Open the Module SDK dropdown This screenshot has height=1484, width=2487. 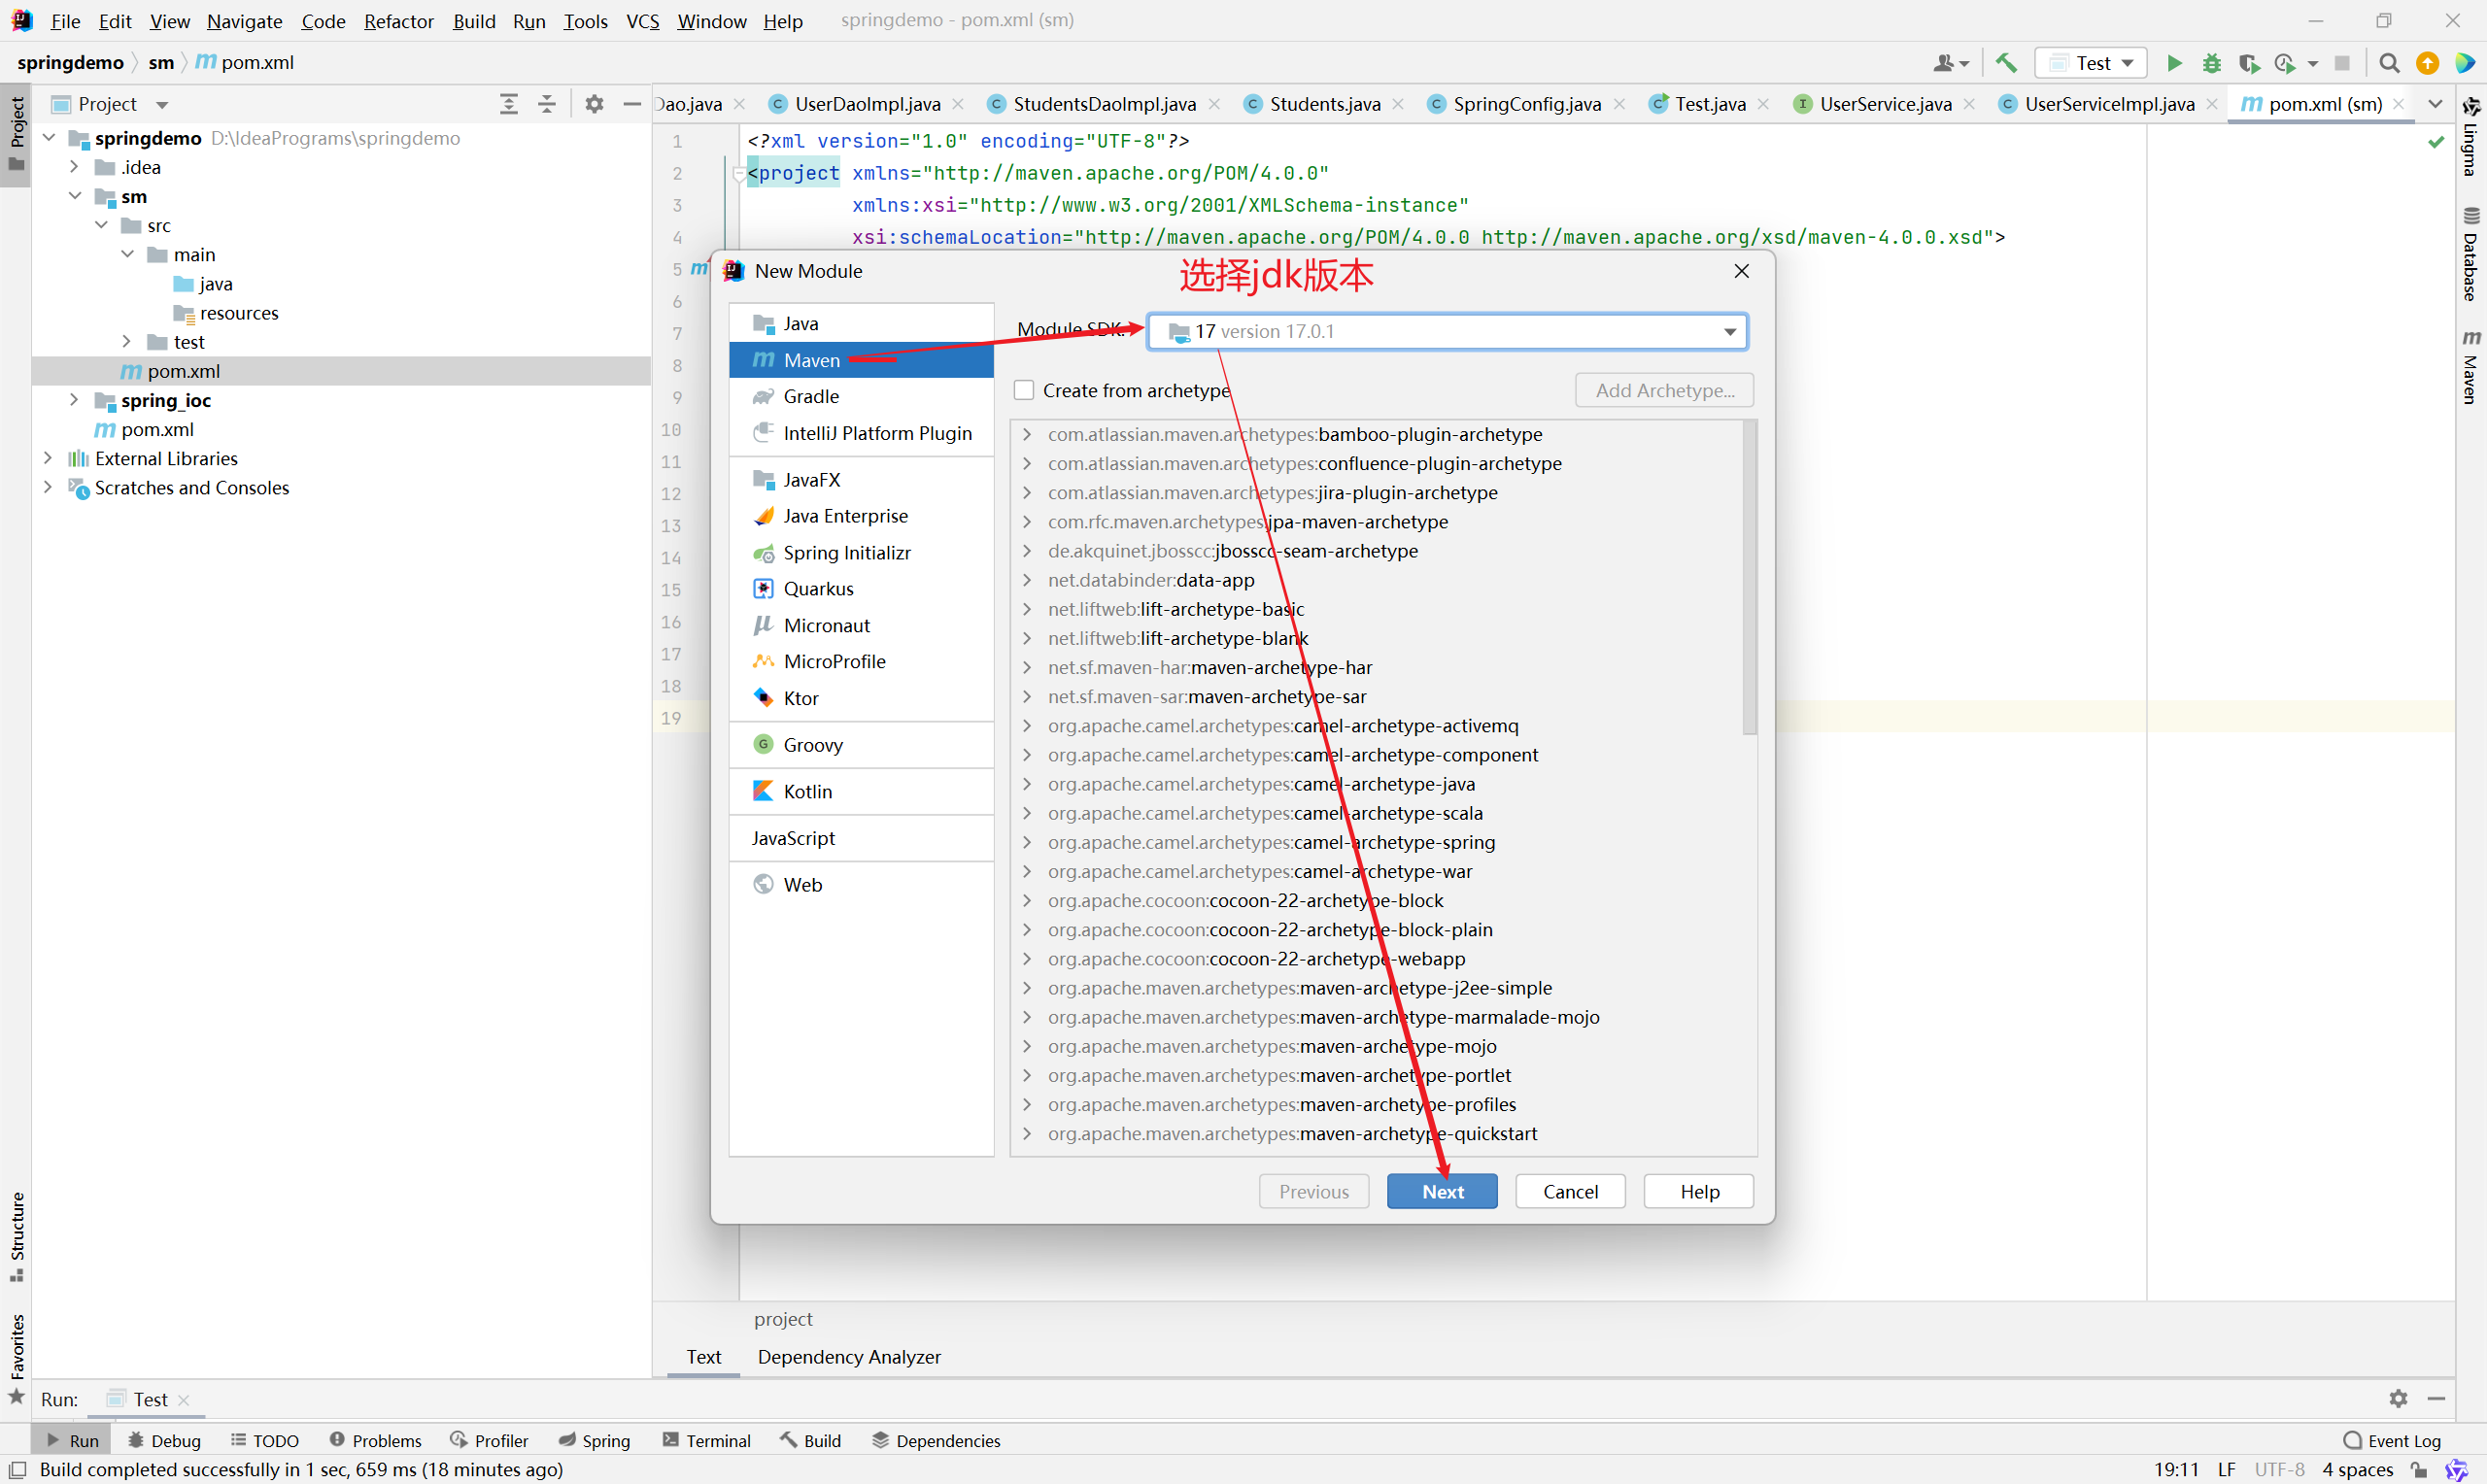(x=1729, y=332)
